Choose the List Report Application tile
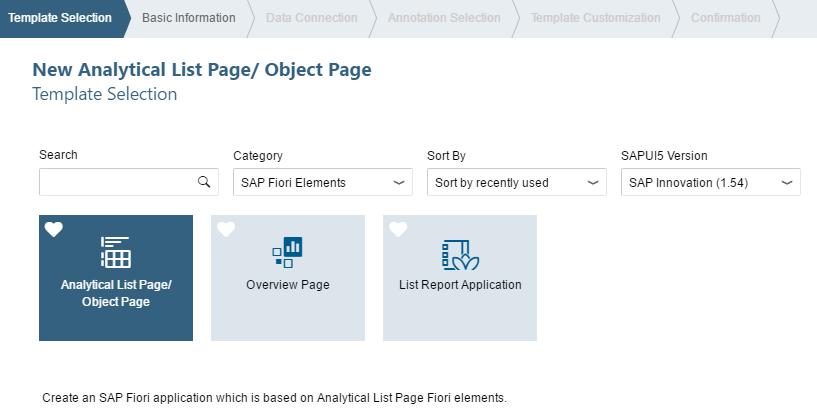817x420 pixels. click(x=460, y=278)
